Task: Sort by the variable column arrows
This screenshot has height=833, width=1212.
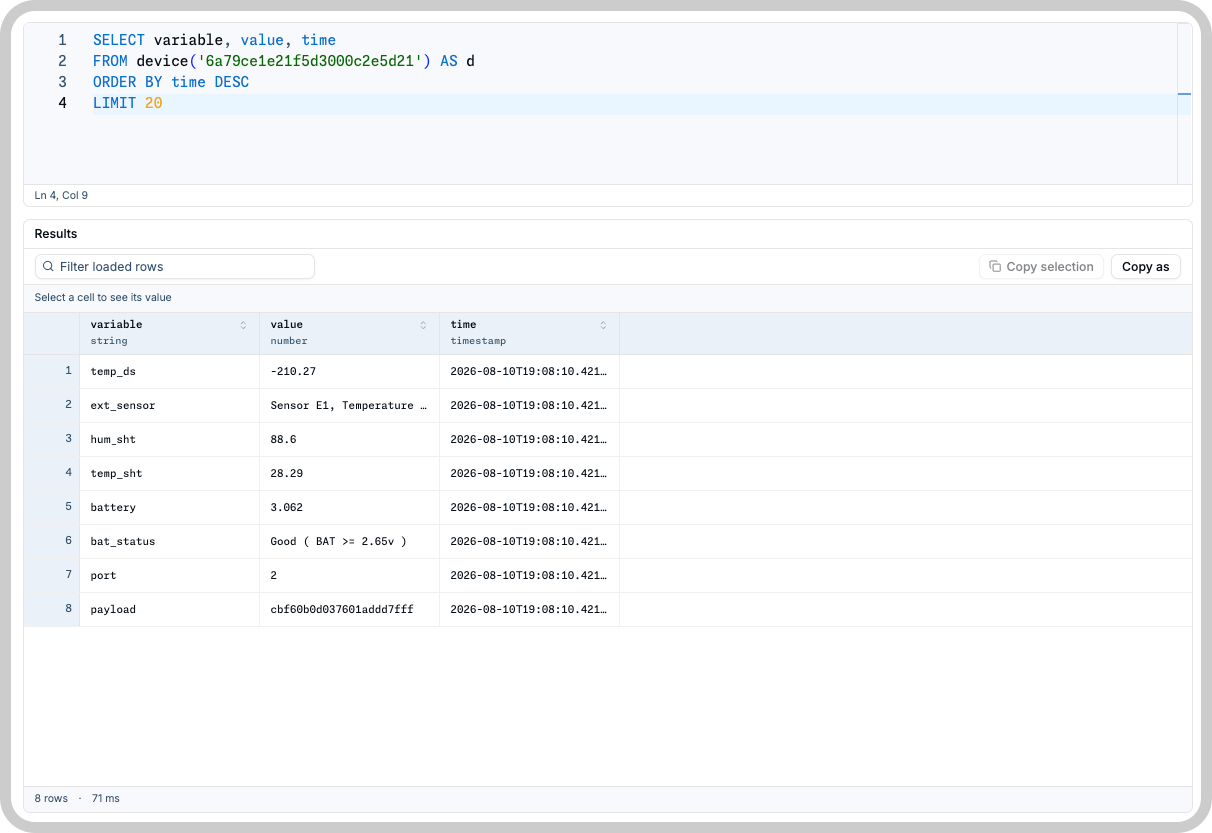Action: point(243,325)
